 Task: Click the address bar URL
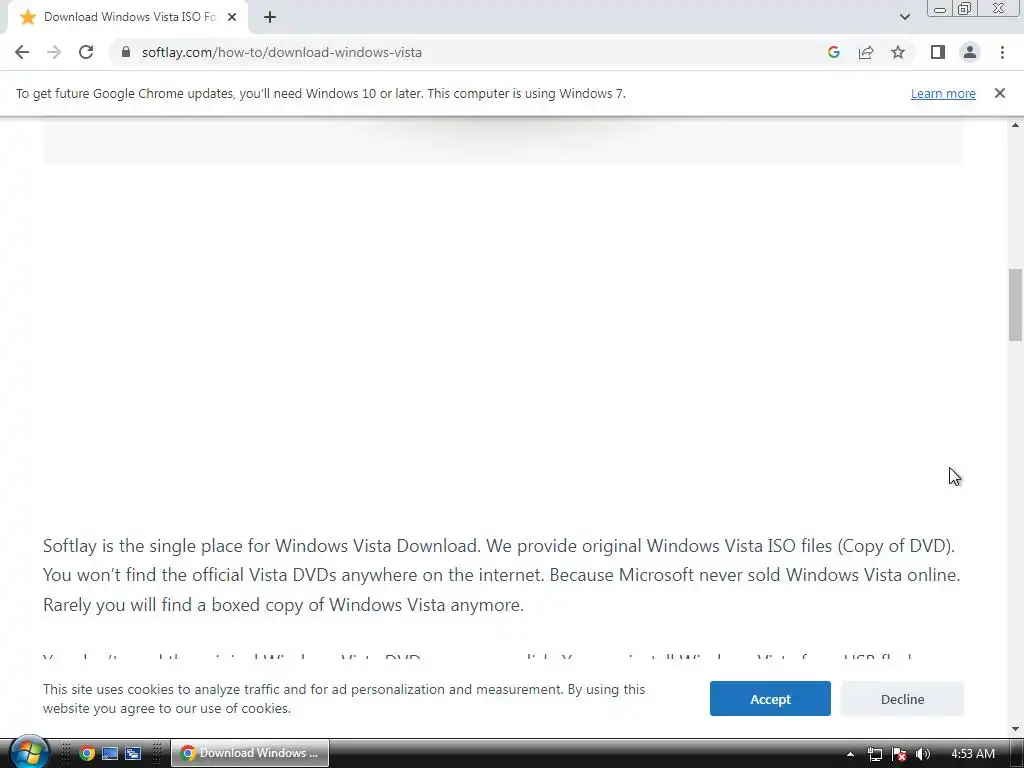(x=281, y=52)
